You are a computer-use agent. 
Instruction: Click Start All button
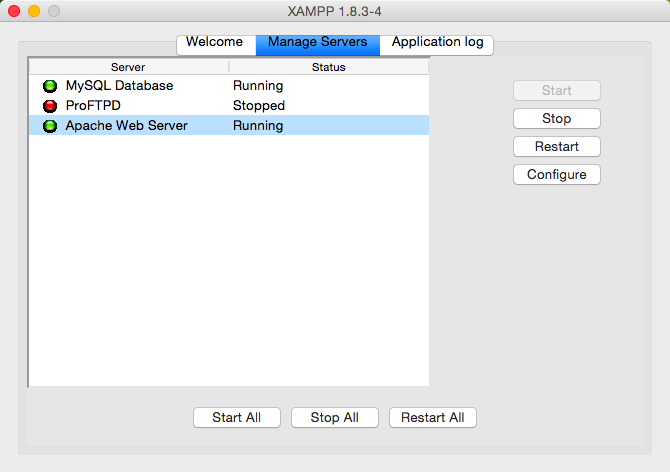pyautogui.click(x=237, y=417)
